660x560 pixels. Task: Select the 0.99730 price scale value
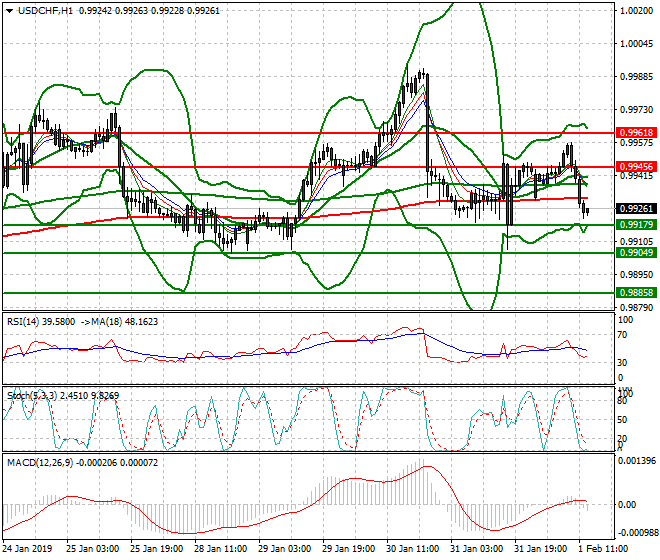click(637, 109)
